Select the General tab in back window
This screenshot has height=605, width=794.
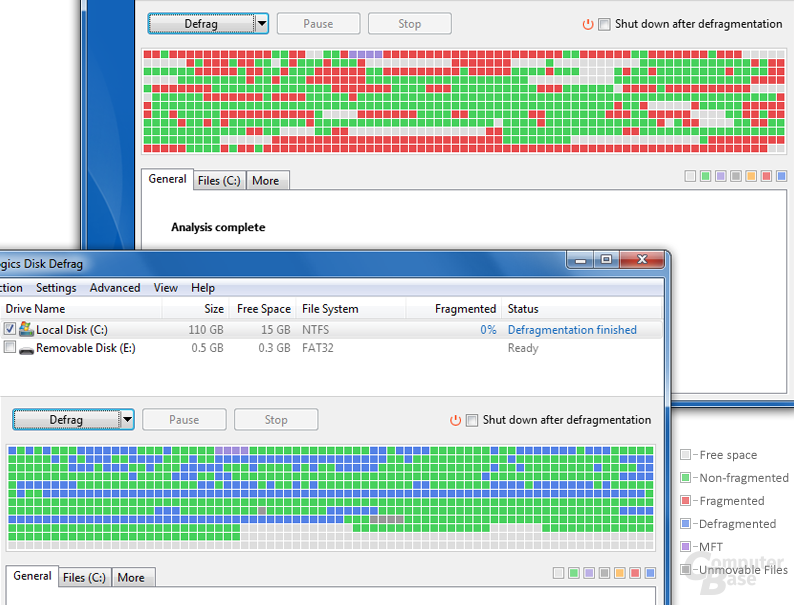click(167, 179)
